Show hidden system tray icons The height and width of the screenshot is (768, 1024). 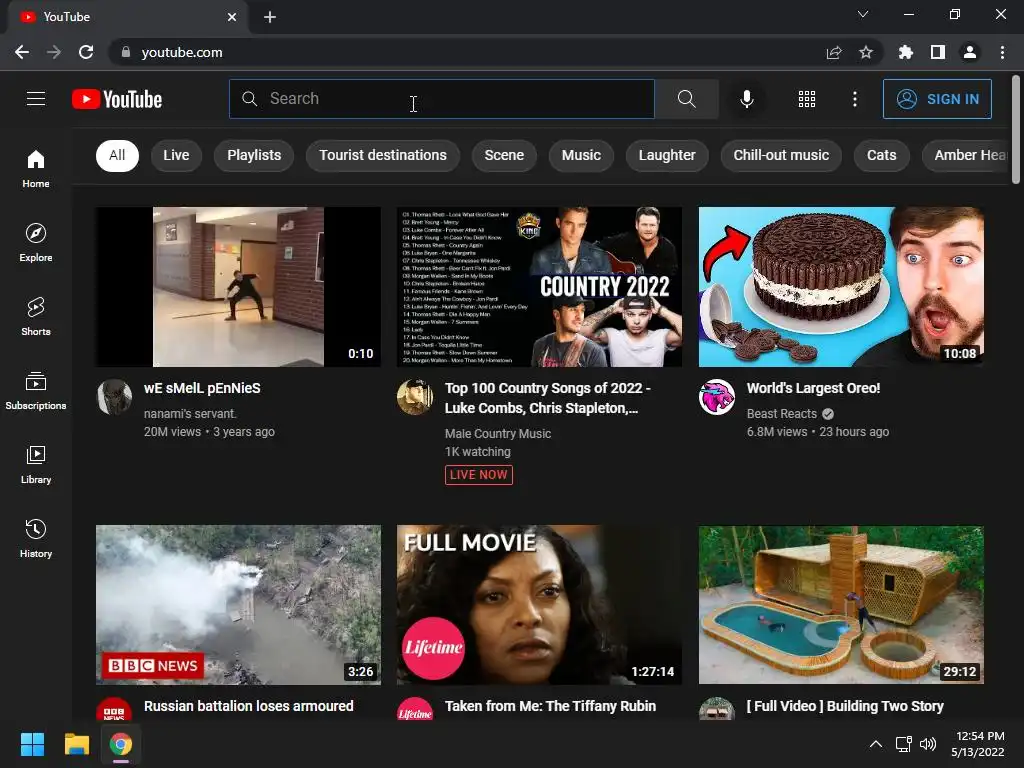pos(876,744)
